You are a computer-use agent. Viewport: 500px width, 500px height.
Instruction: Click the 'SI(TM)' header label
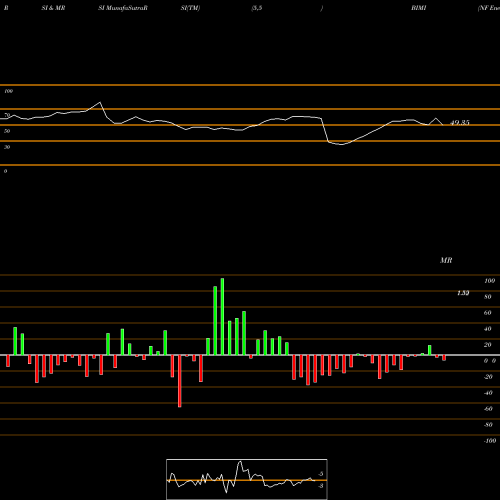point(190,8)
